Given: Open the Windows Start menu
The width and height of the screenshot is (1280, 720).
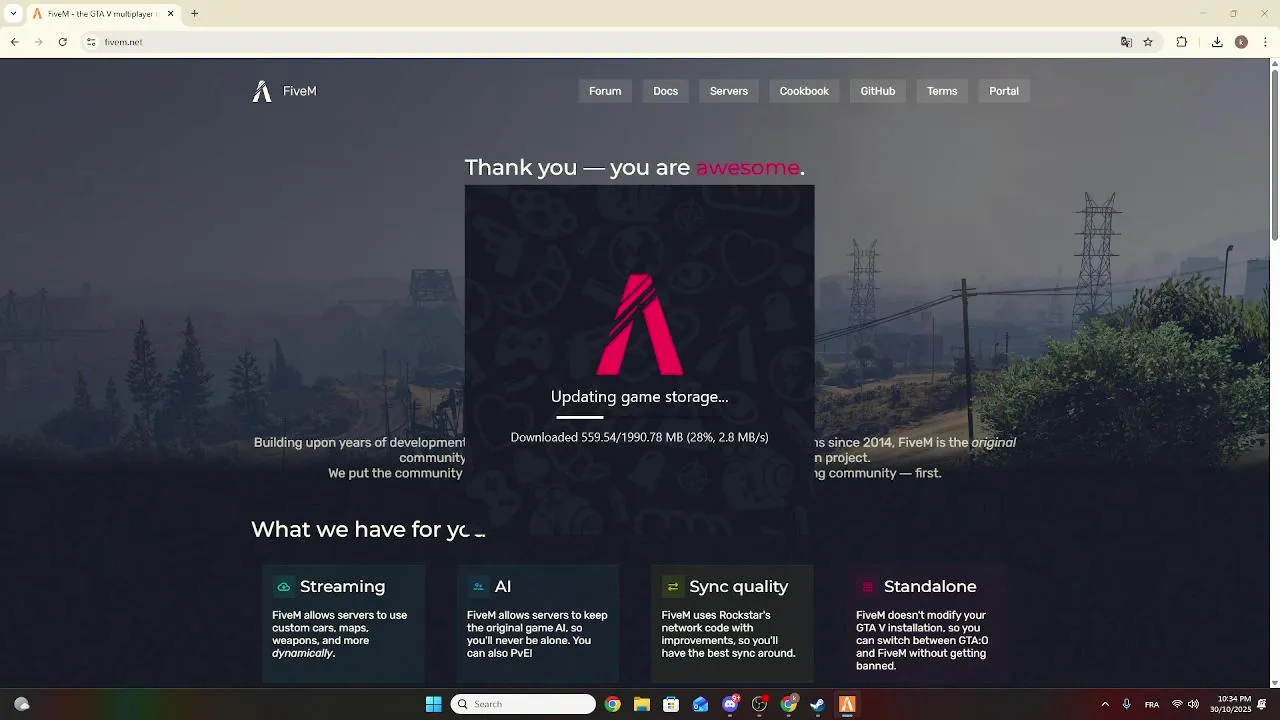Looking at the screenshot, I should pyautogui.click(x=434, y=704).
